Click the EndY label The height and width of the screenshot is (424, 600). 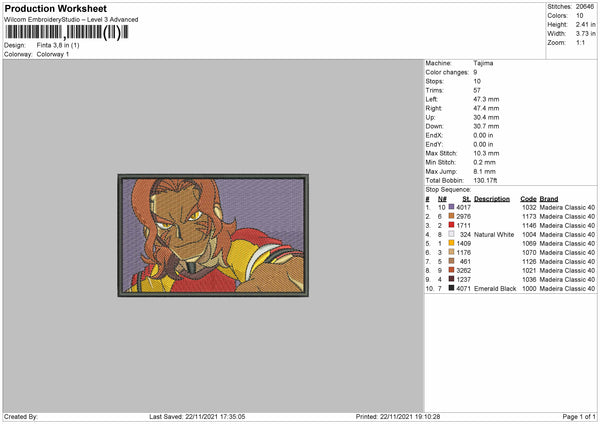(x=434, y=144)
